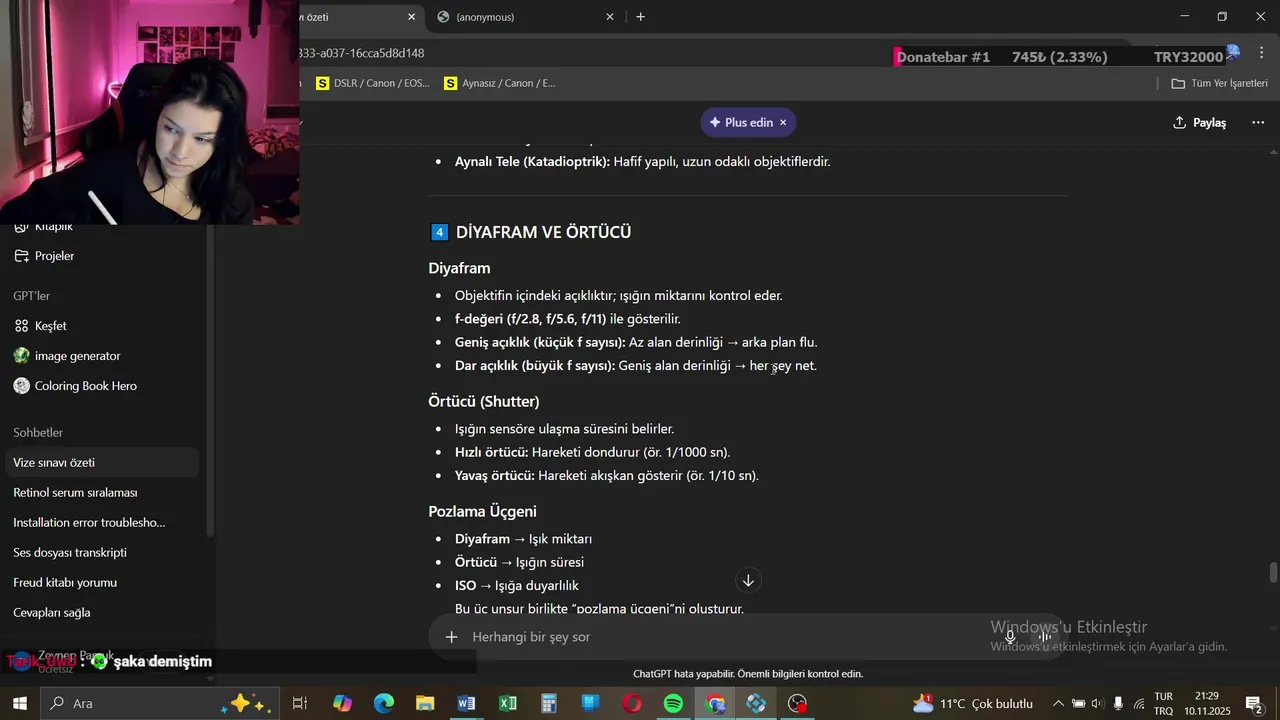The image size is (1280, 720).
Task: Open the Aynasız / Canon bookmark
Action: (x=500, y=83)
